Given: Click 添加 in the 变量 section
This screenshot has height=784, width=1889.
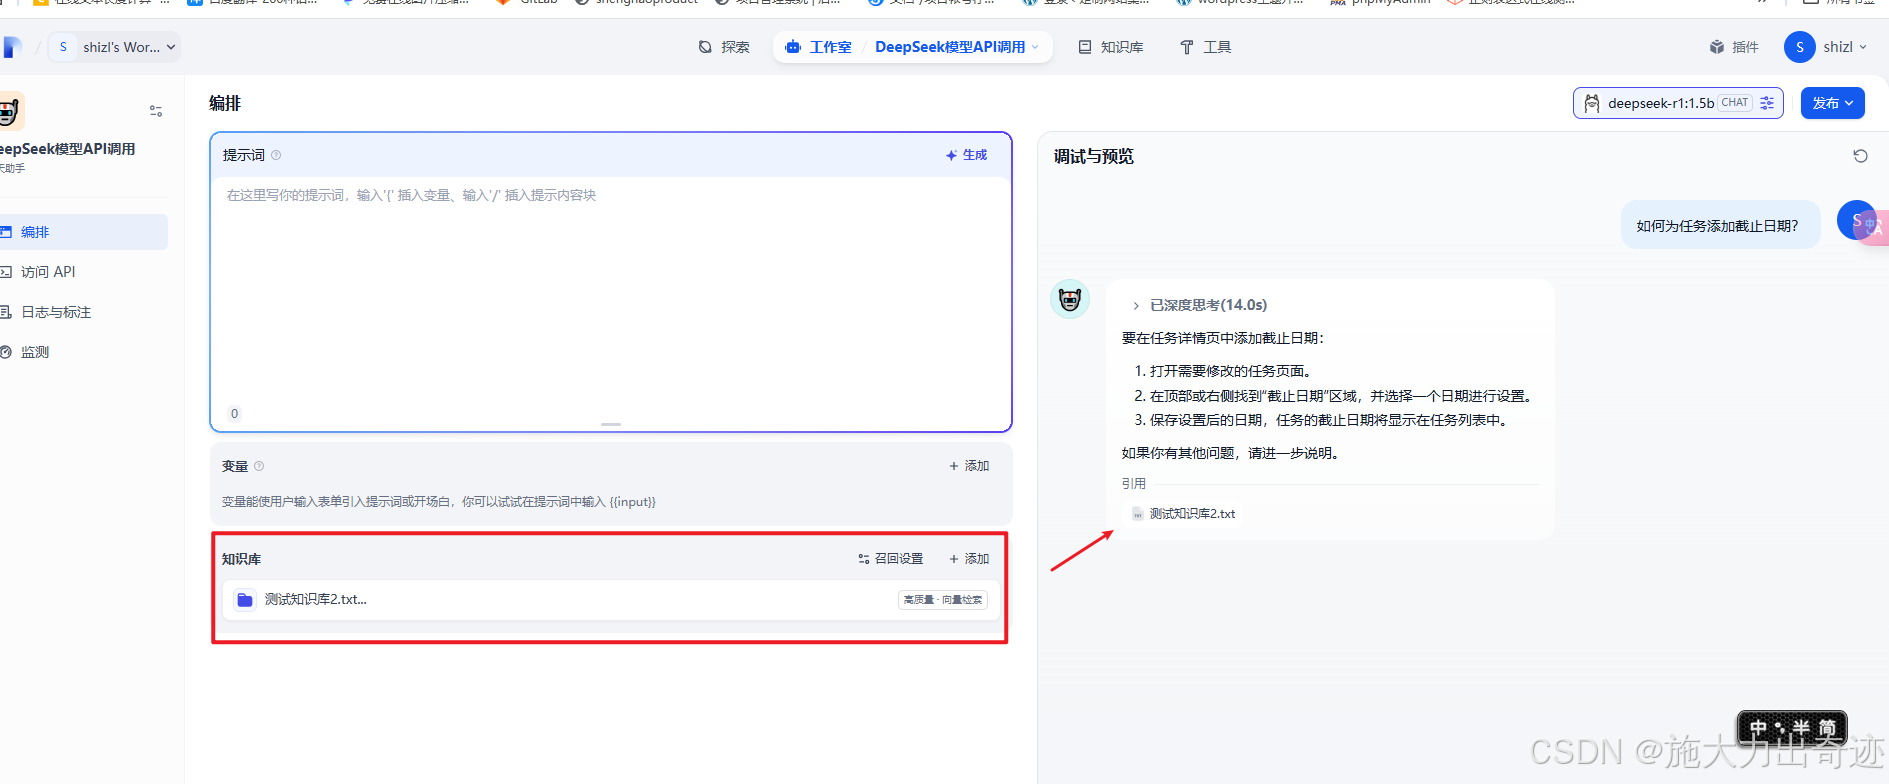Looking at the screenshot, I should click(x=969, y=466).
